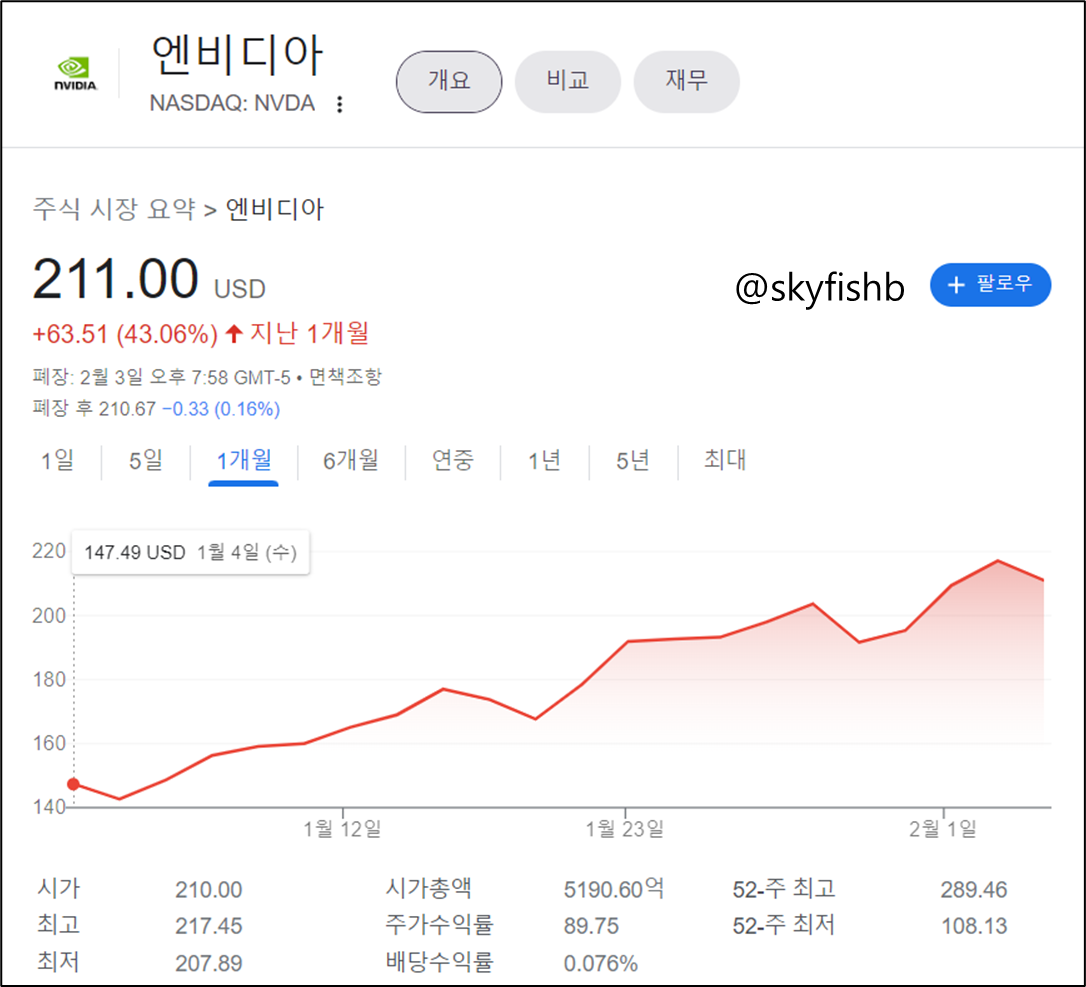Image resolution: width=1086 pixels, height=987 pixels.
Task: Switch chart to 6개월 range
Action: (x=350, y=461)
